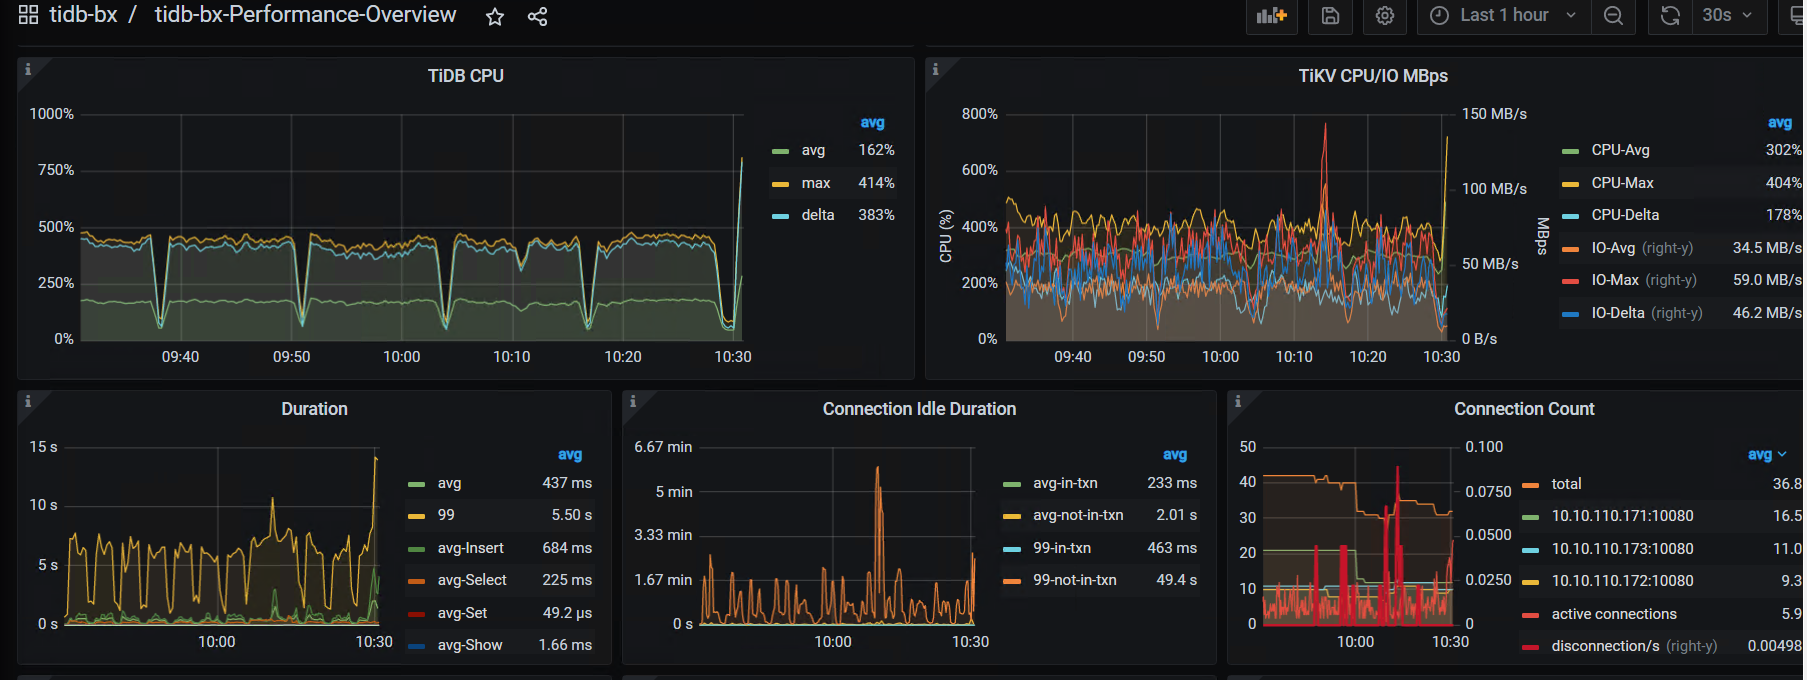Click the tidb-bx-Performance-Overview dashboard title

point(305,15)
